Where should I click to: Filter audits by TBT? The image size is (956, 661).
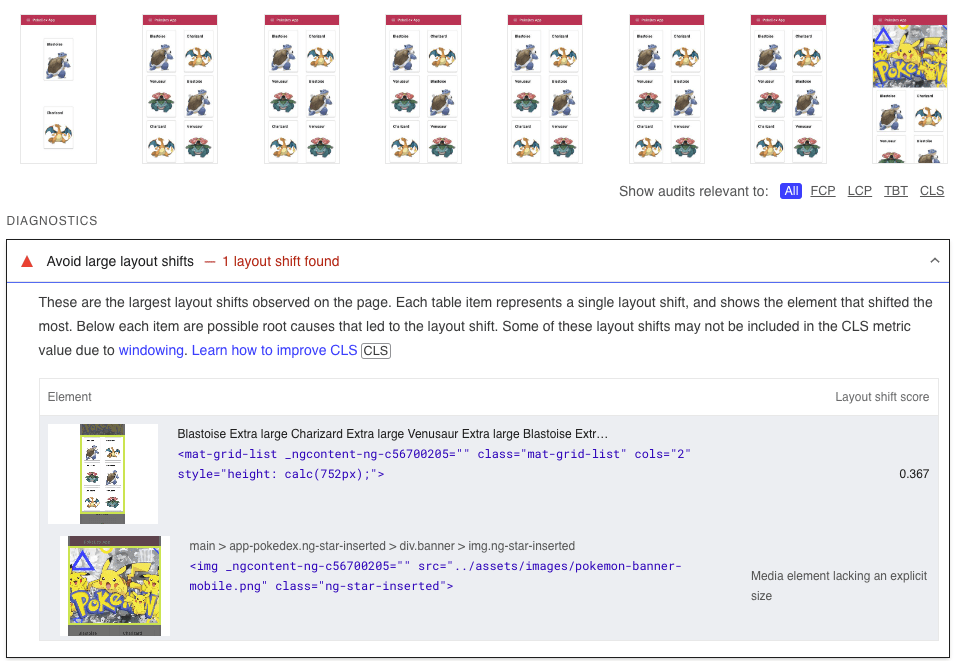[896, 191]
